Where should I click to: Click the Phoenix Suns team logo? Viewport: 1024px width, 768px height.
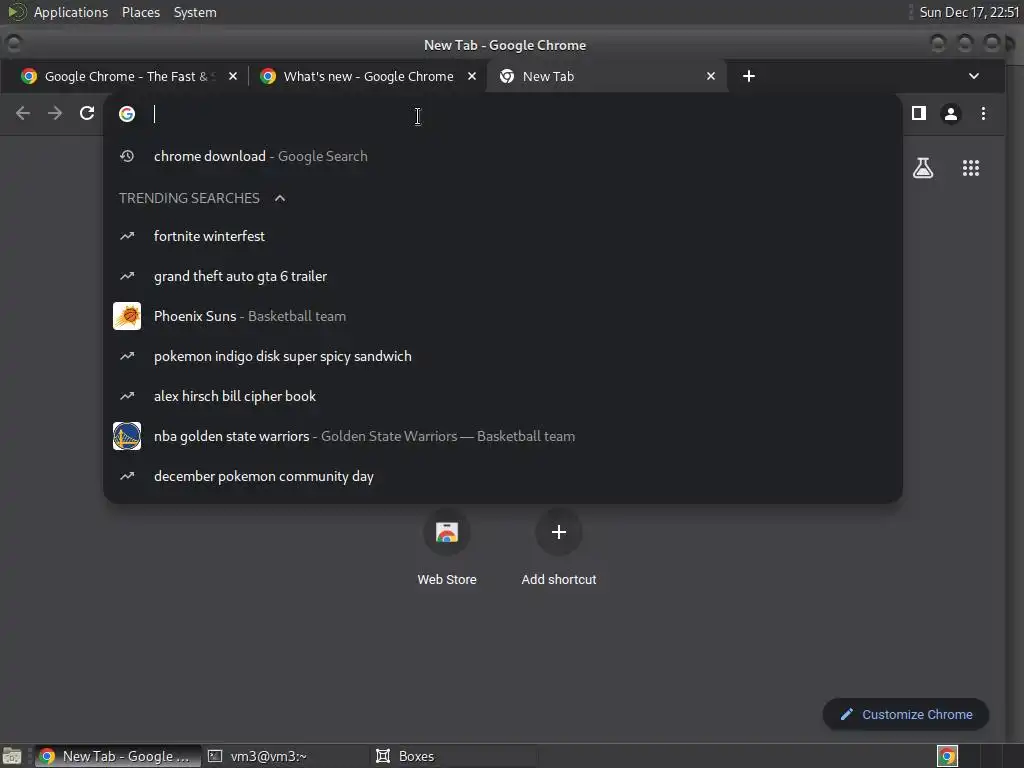click(127, 316)
